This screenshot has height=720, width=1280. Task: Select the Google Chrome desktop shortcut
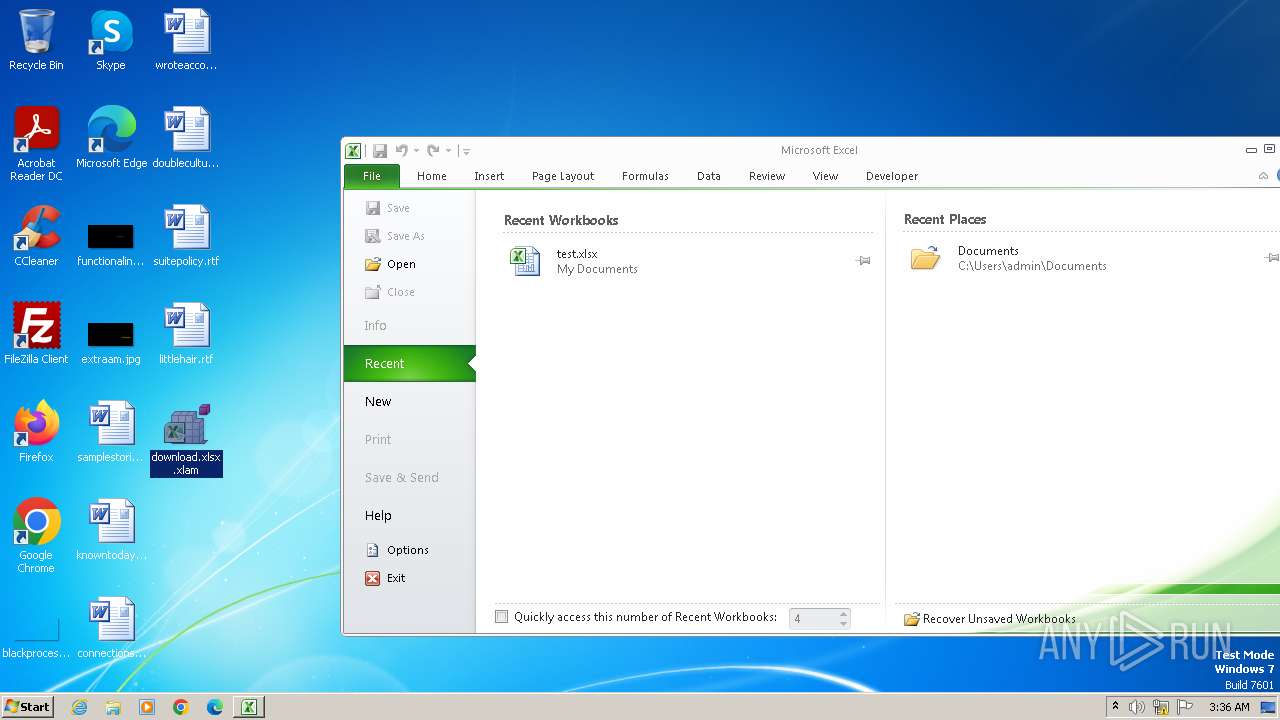click(x=36, y=537)
